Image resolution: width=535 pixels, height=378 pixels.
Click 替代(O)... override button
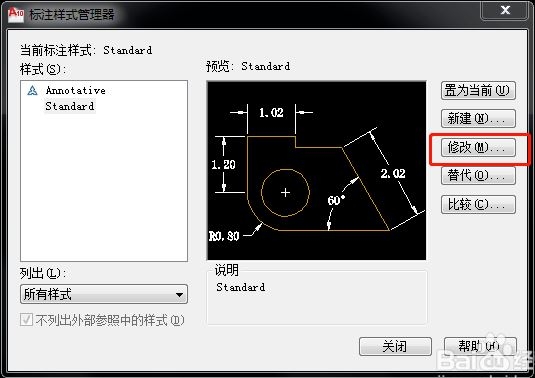[x=478, y=176]
